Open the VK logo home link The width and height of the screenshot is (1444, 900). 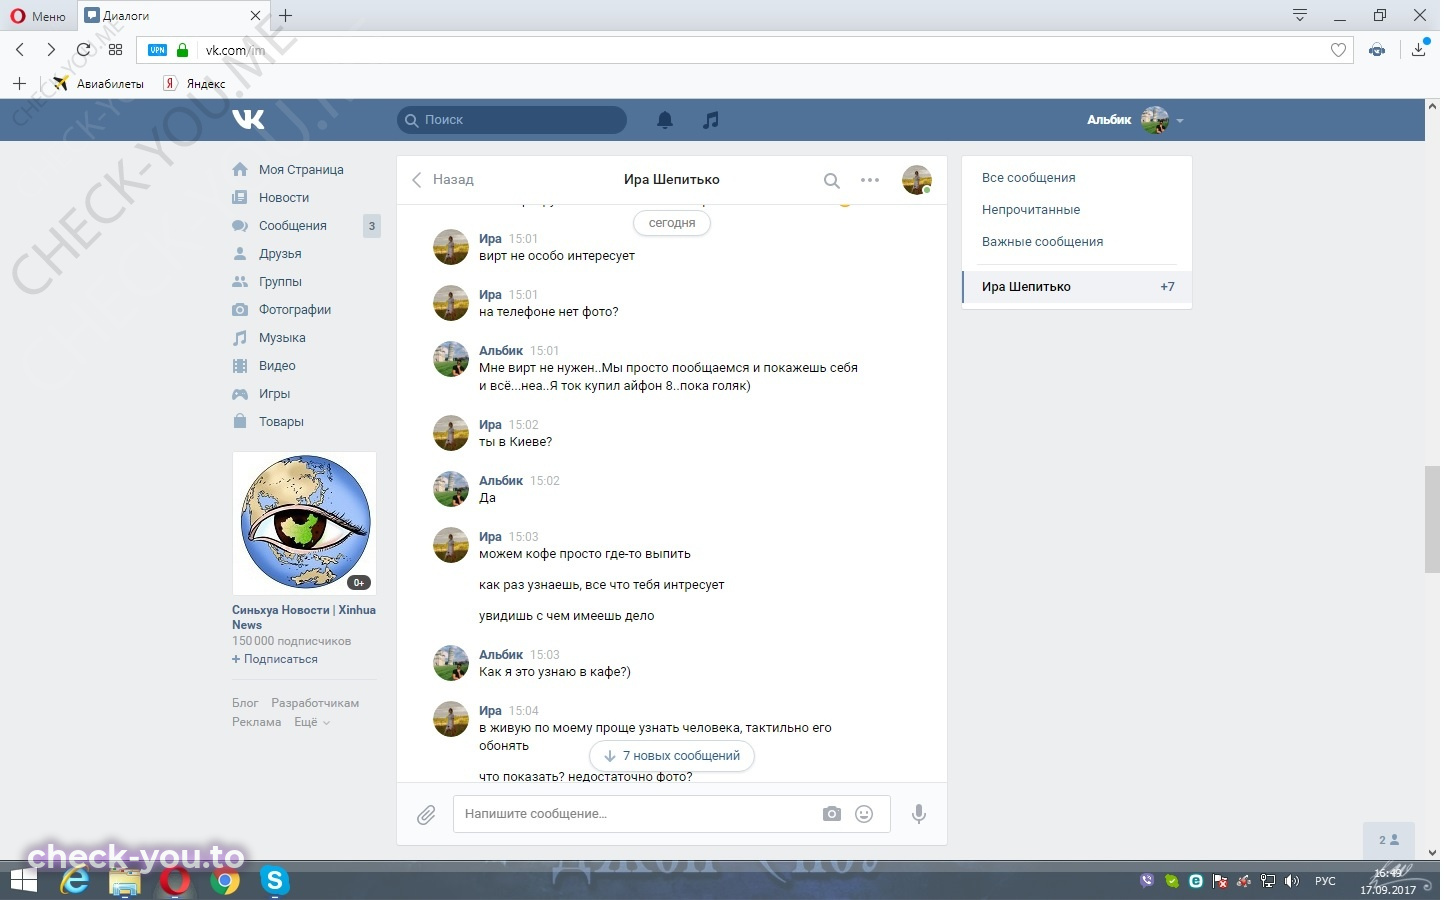[248, 120]
